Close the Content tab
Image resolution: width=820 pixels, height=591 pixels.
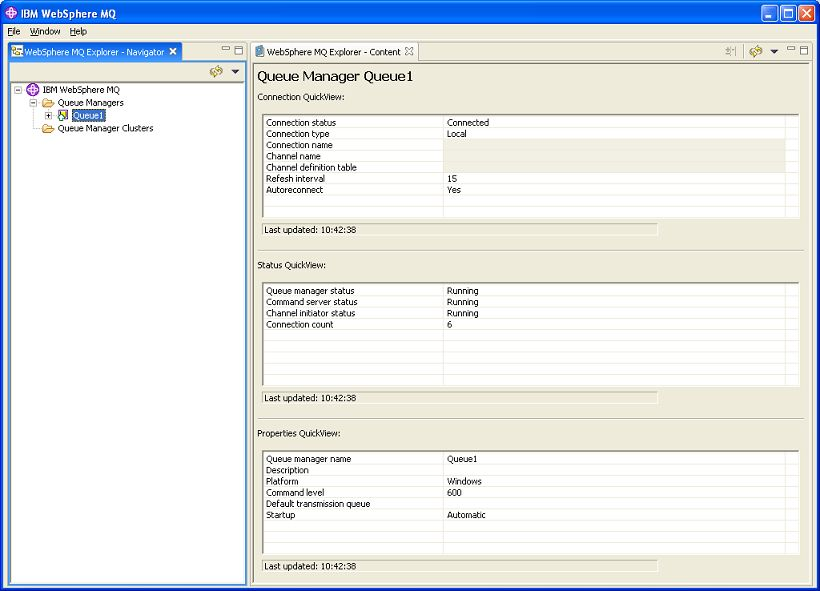point(409,51)
